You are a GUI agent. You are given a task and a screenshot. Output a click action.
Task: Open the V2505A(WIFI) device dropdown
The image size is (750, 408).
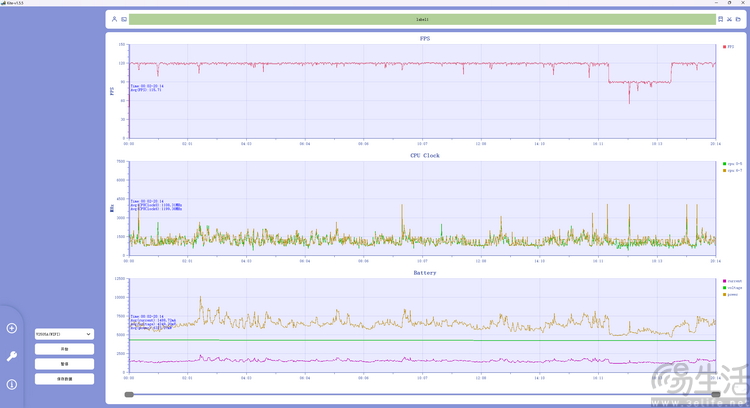point(64,334)
